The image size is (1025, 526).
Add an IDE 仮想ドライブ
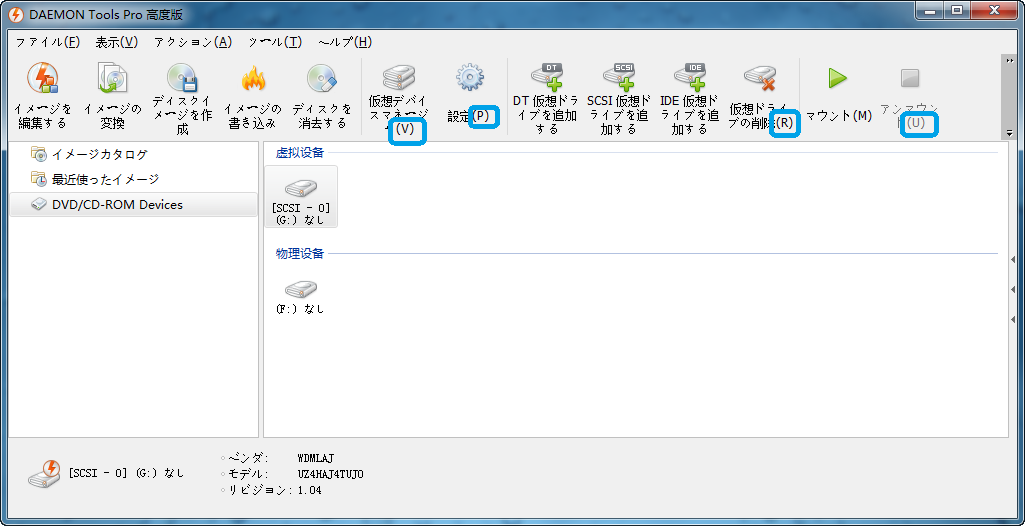[x=689, y=78]
